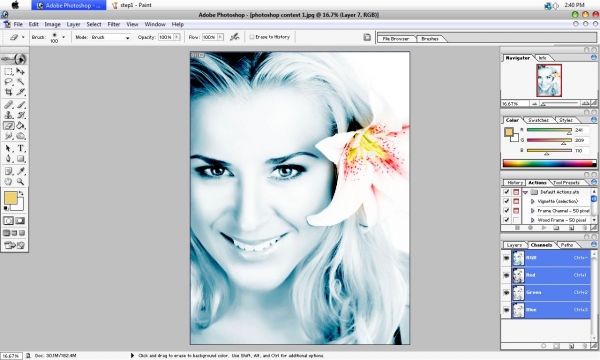The image size is (600, 360).
Task: Select the Zoom tool in toolbox
Action: point(21,181)
